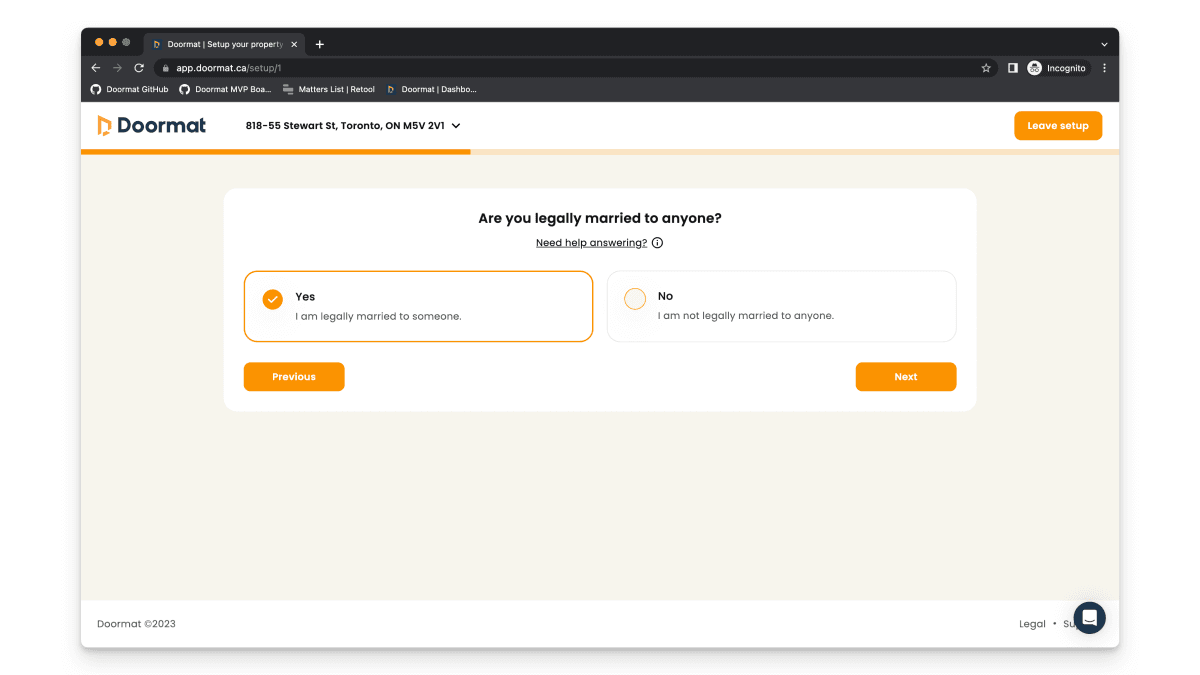Select the Yes radio option
The image size is (1200, 675).
(x=273, y=299)
